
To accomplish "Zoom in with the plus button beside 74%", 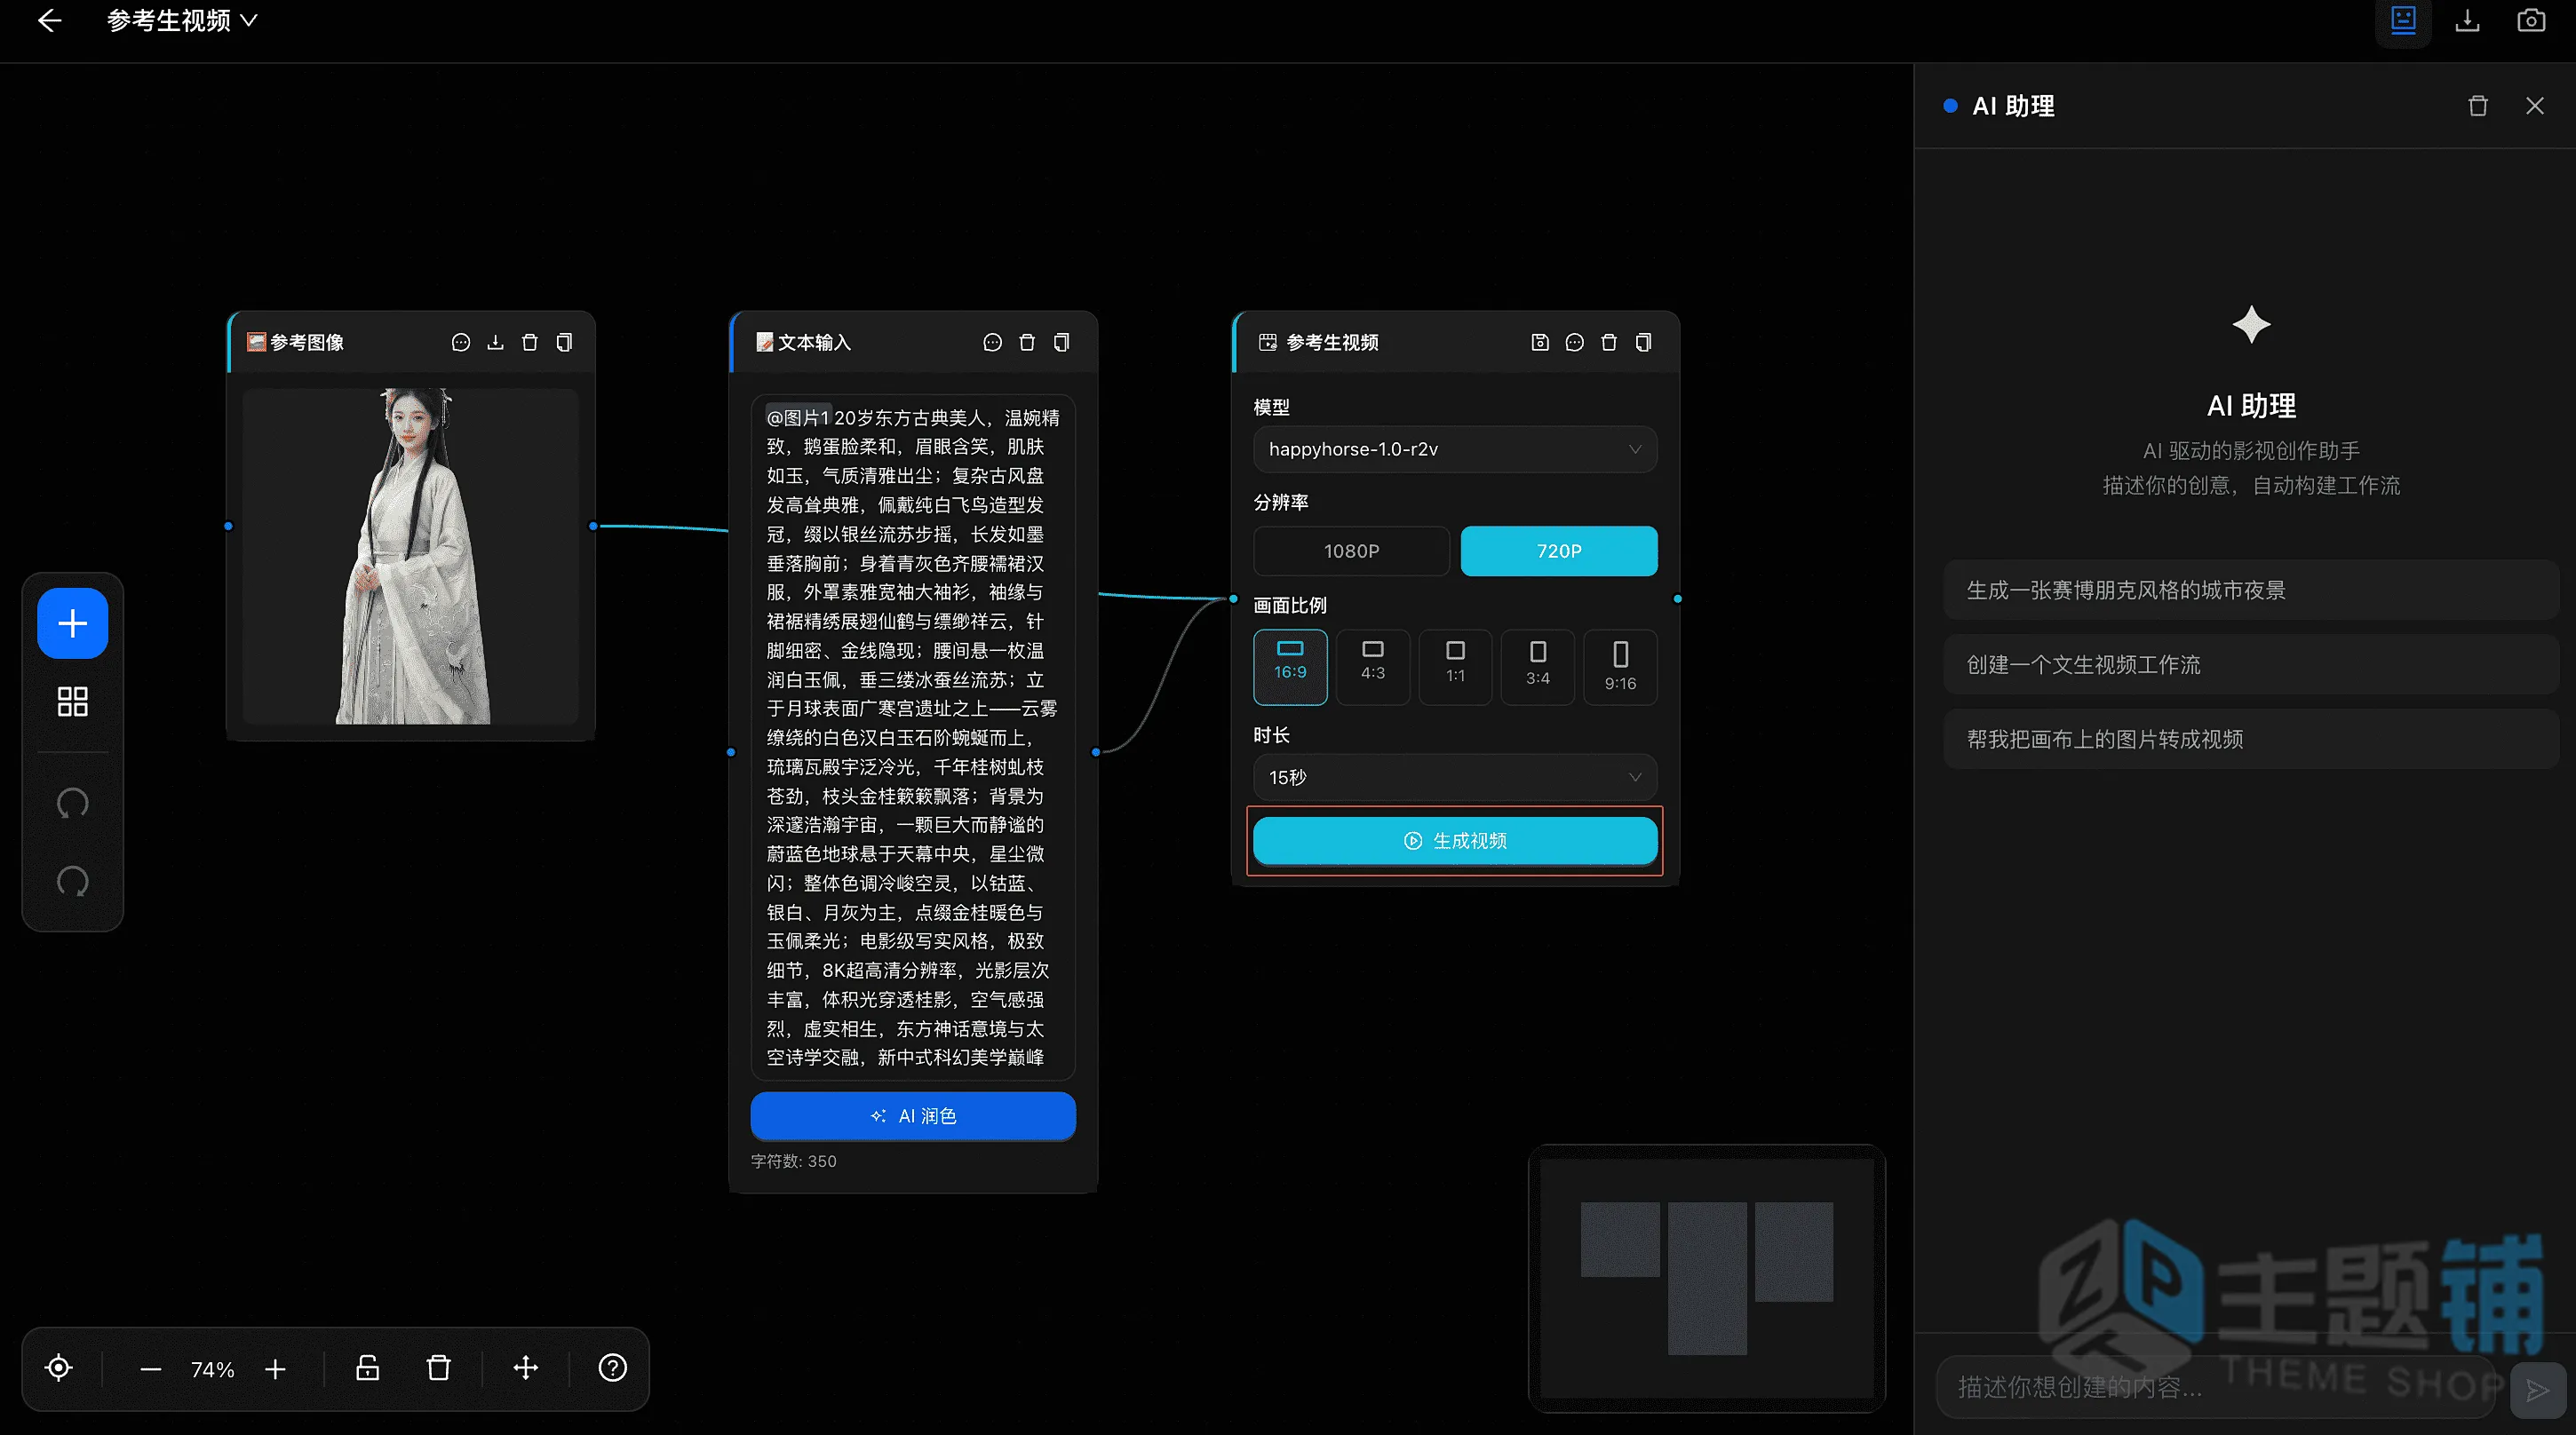I will point(275,1369).
